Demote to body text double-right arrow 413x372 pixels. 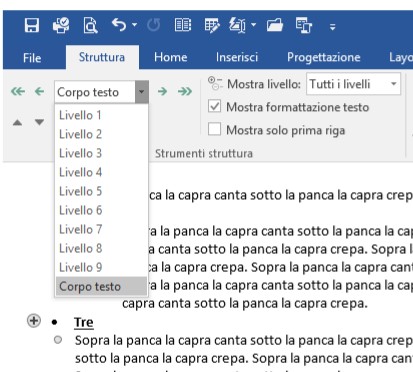click(185, 91)
